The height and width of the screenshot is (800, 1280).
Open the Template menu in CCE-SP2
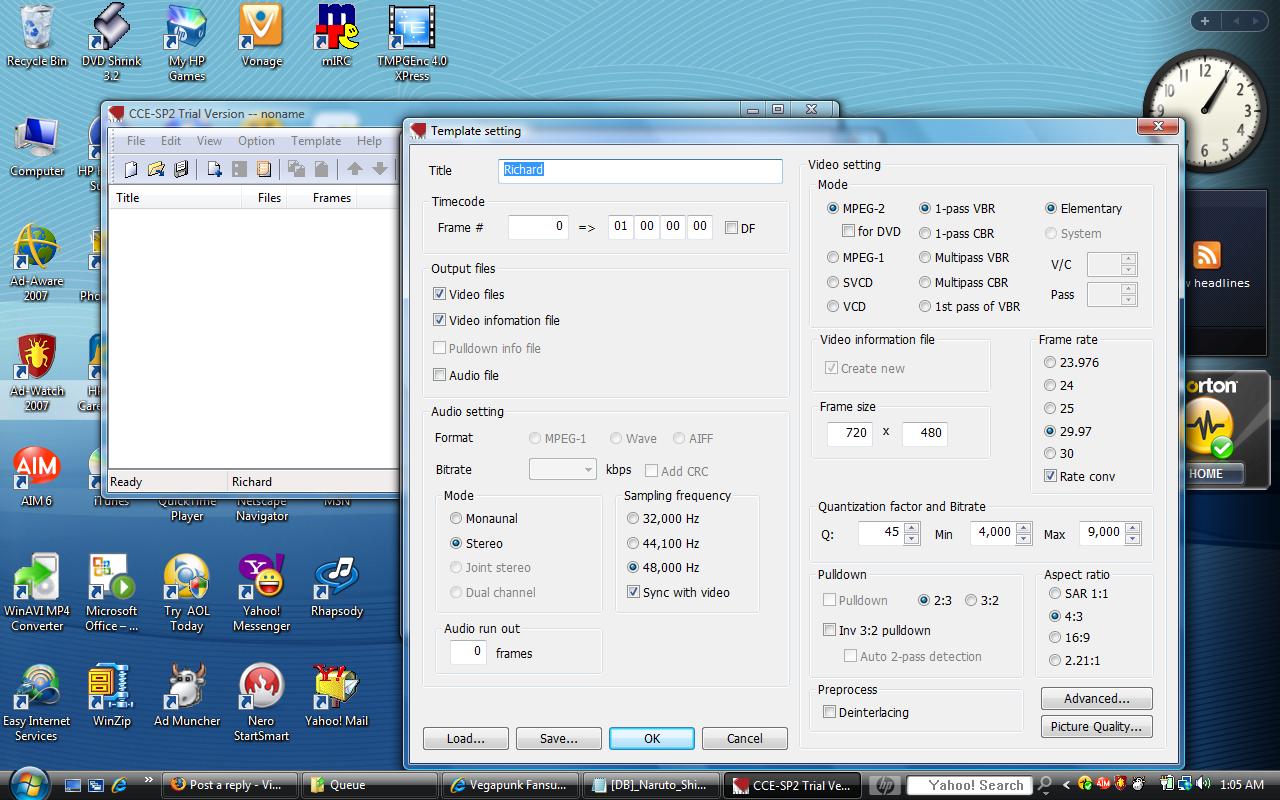click(x=316, y=141)
